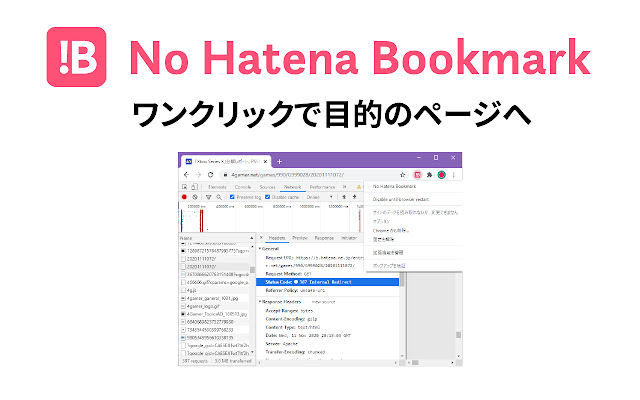Screen dimensions: 640x400
Task: Switch to the Performance tab
Action: click(322, 187)
